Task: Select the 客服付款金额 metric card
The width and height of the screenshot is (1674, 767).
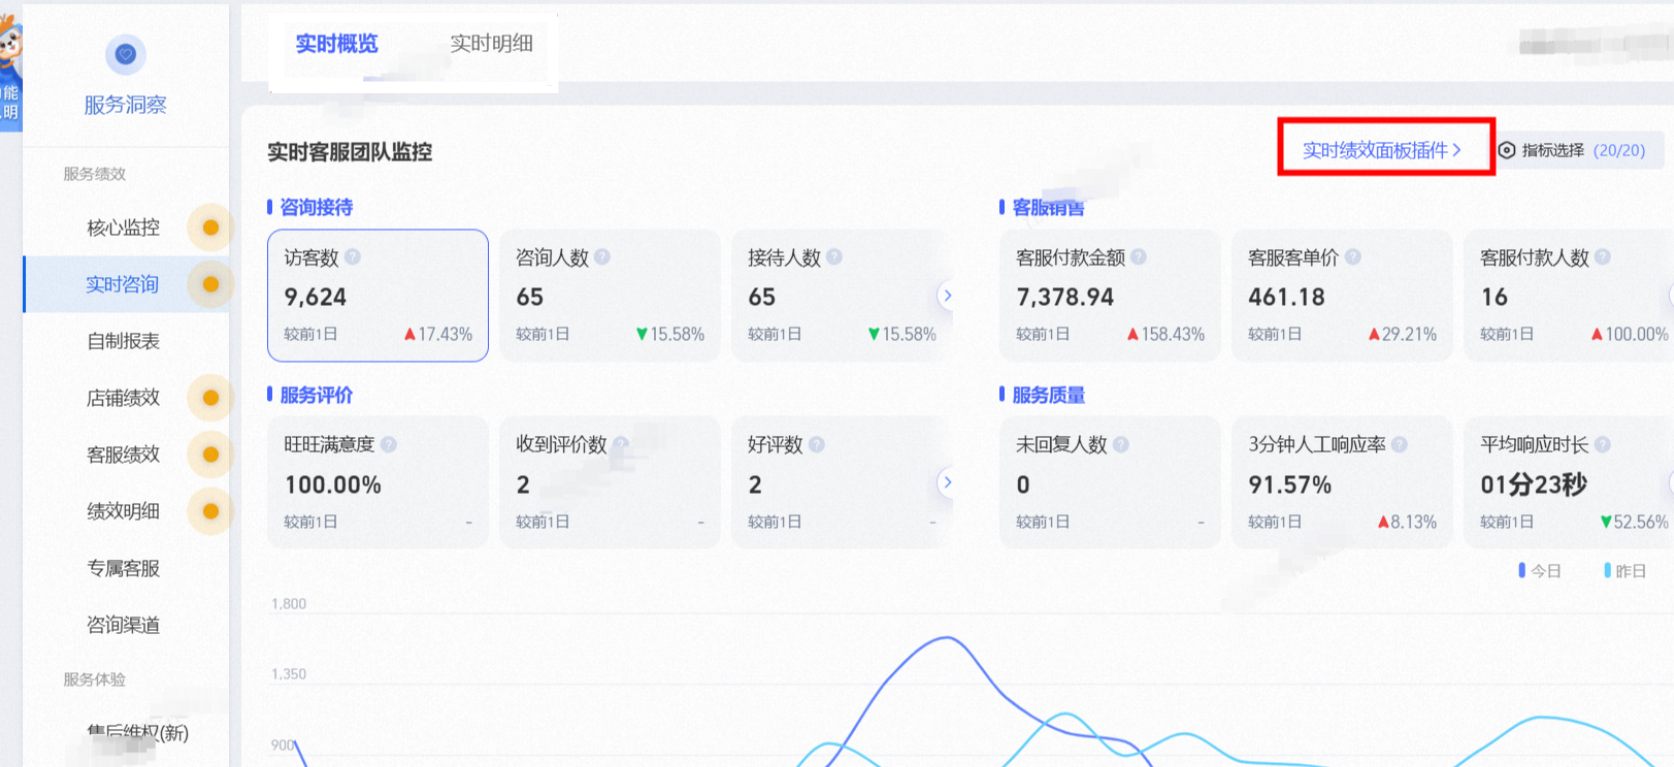Action: [1110, 295]
